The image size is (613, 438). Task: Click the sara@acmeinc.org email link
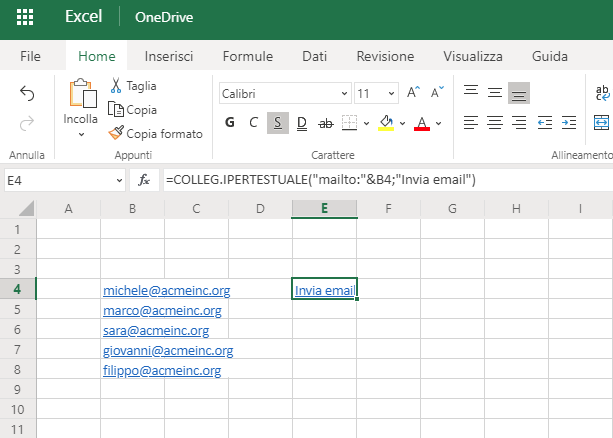click(x=156, y=331)
